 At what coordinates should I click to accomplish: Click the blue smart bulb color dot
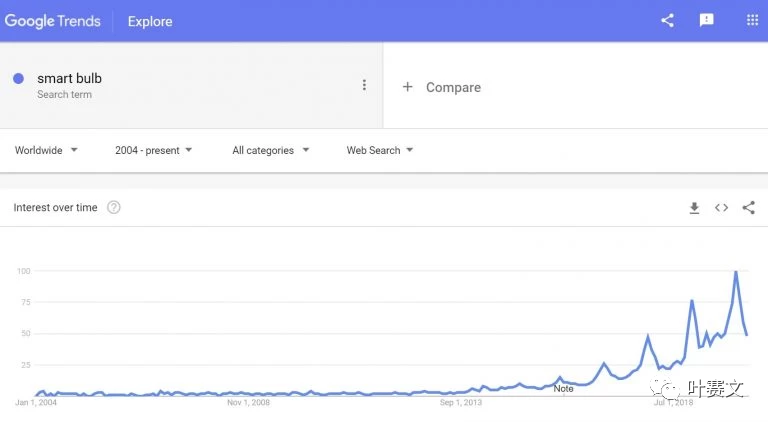pos(19,79)
